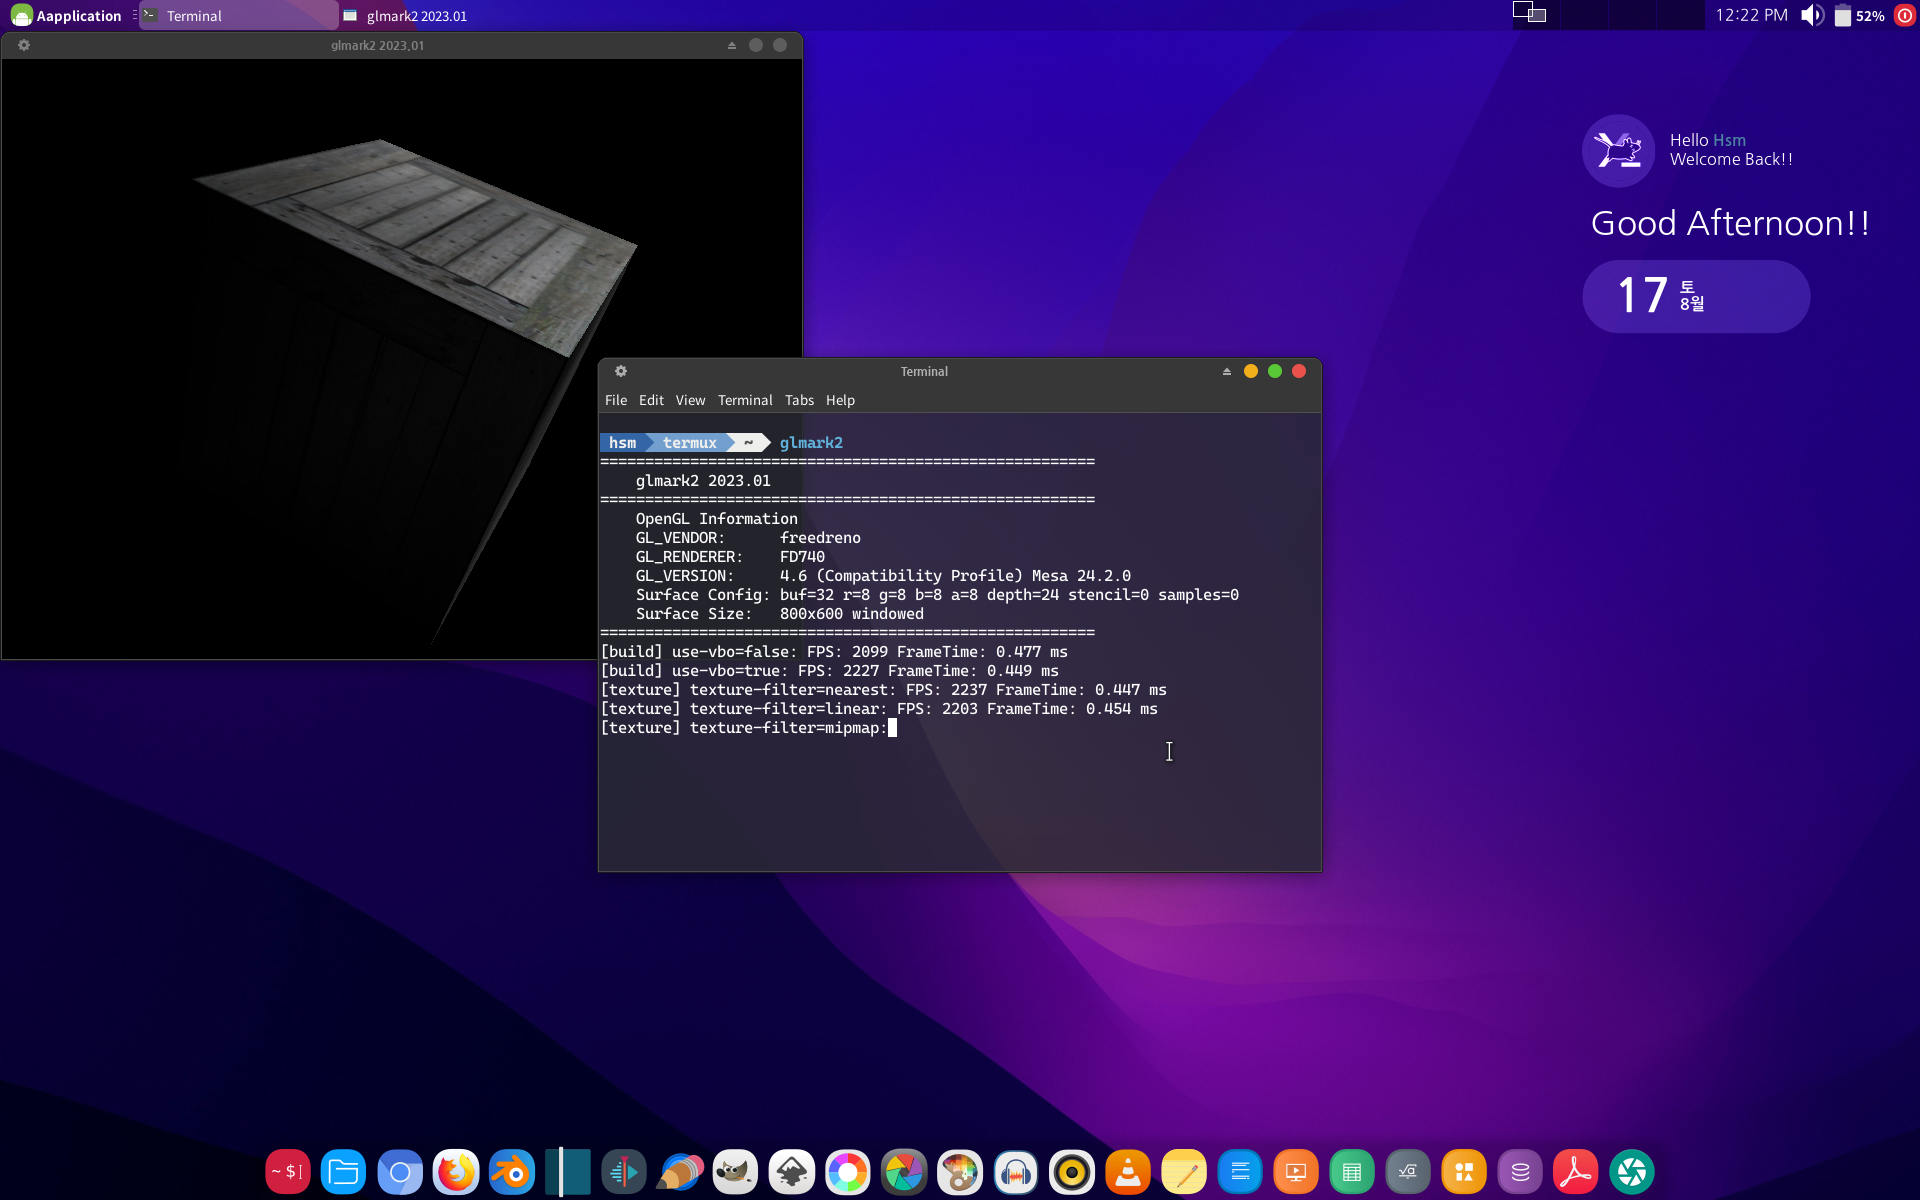Open glmark2 window gear menu icon
This screenshot has width=1920, height=1200.
tap(24, 45)
